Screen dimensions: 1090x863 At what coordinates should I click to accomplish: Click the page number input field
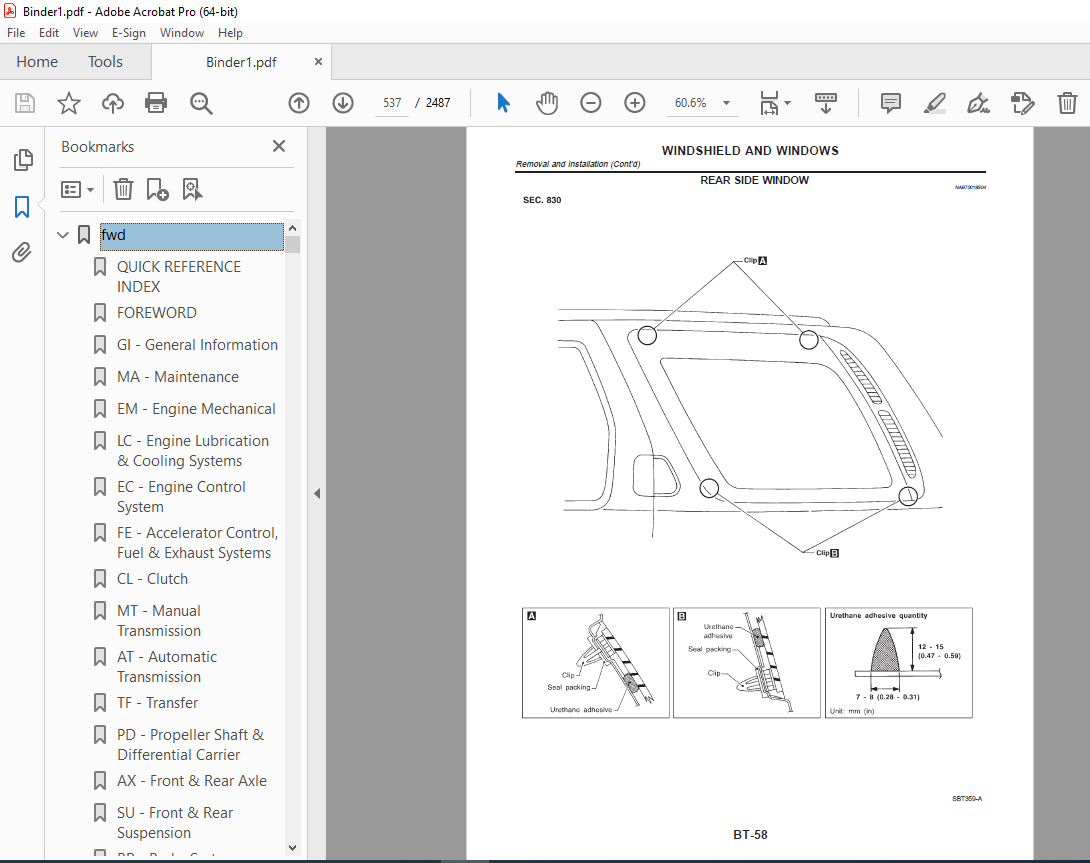392,103
